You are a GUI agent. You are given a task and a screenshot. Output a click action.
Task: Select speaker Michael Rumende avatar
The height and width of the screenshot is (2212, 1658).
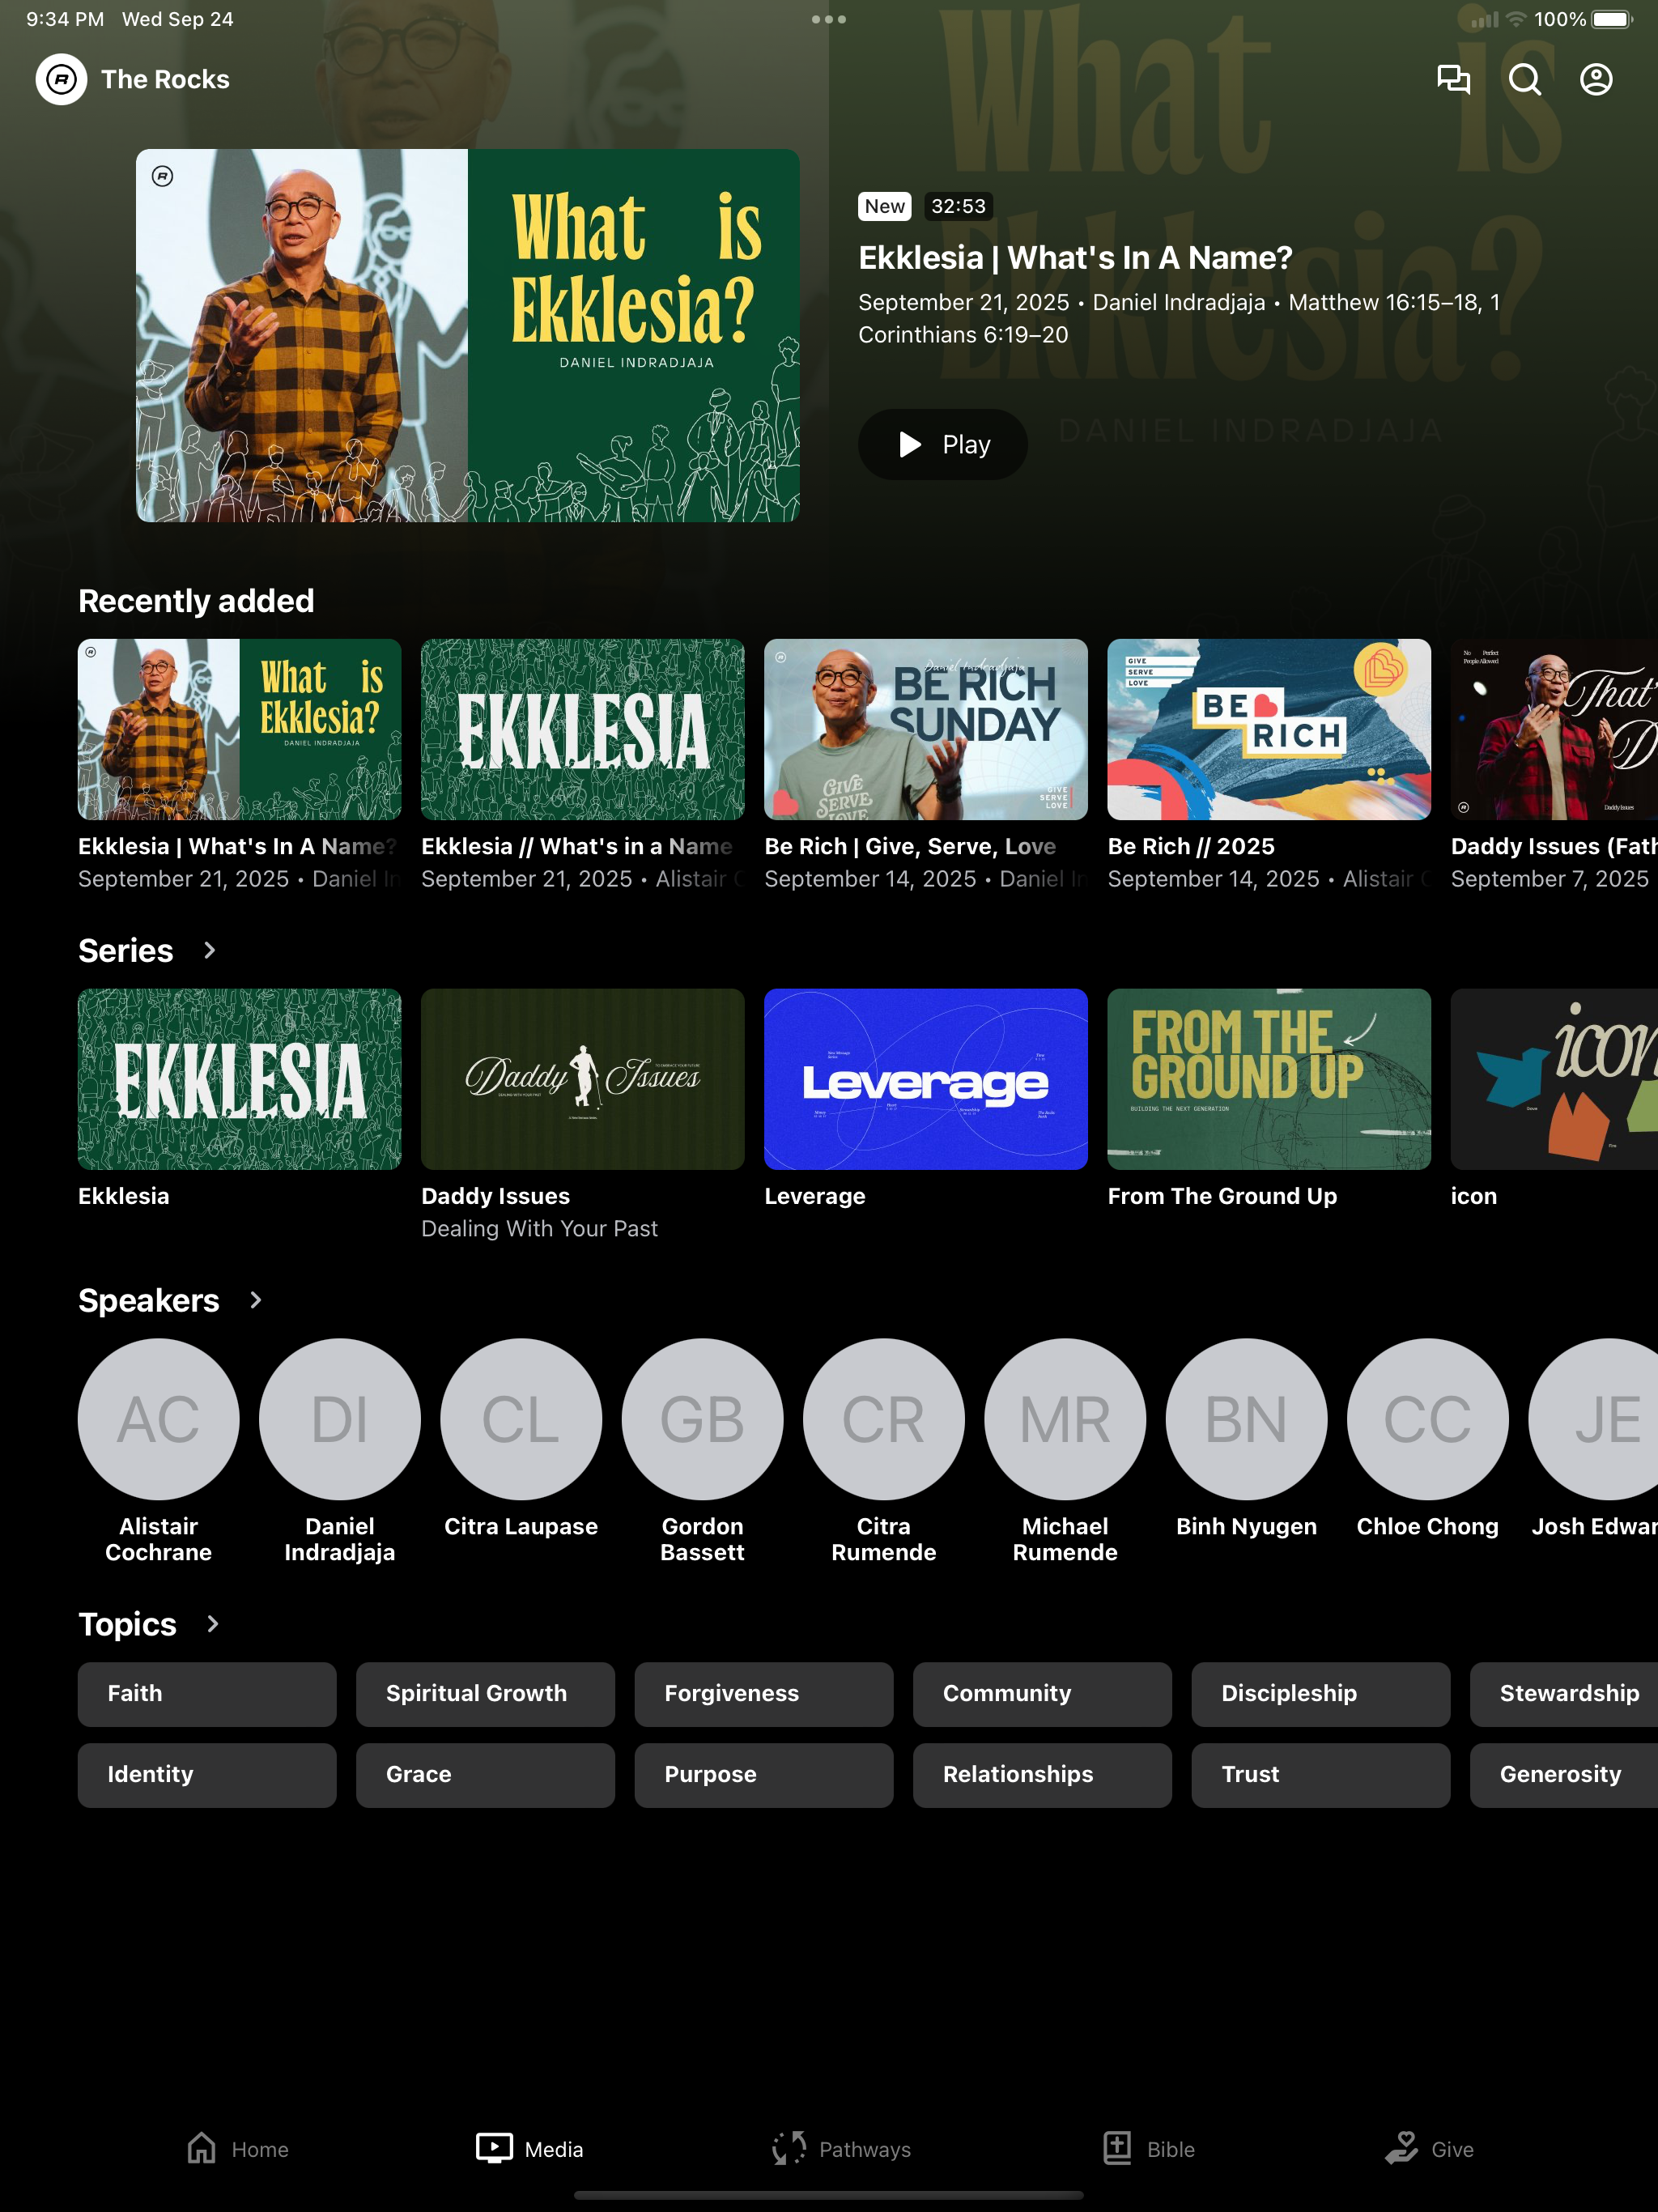click(x=1065, y=1419)
